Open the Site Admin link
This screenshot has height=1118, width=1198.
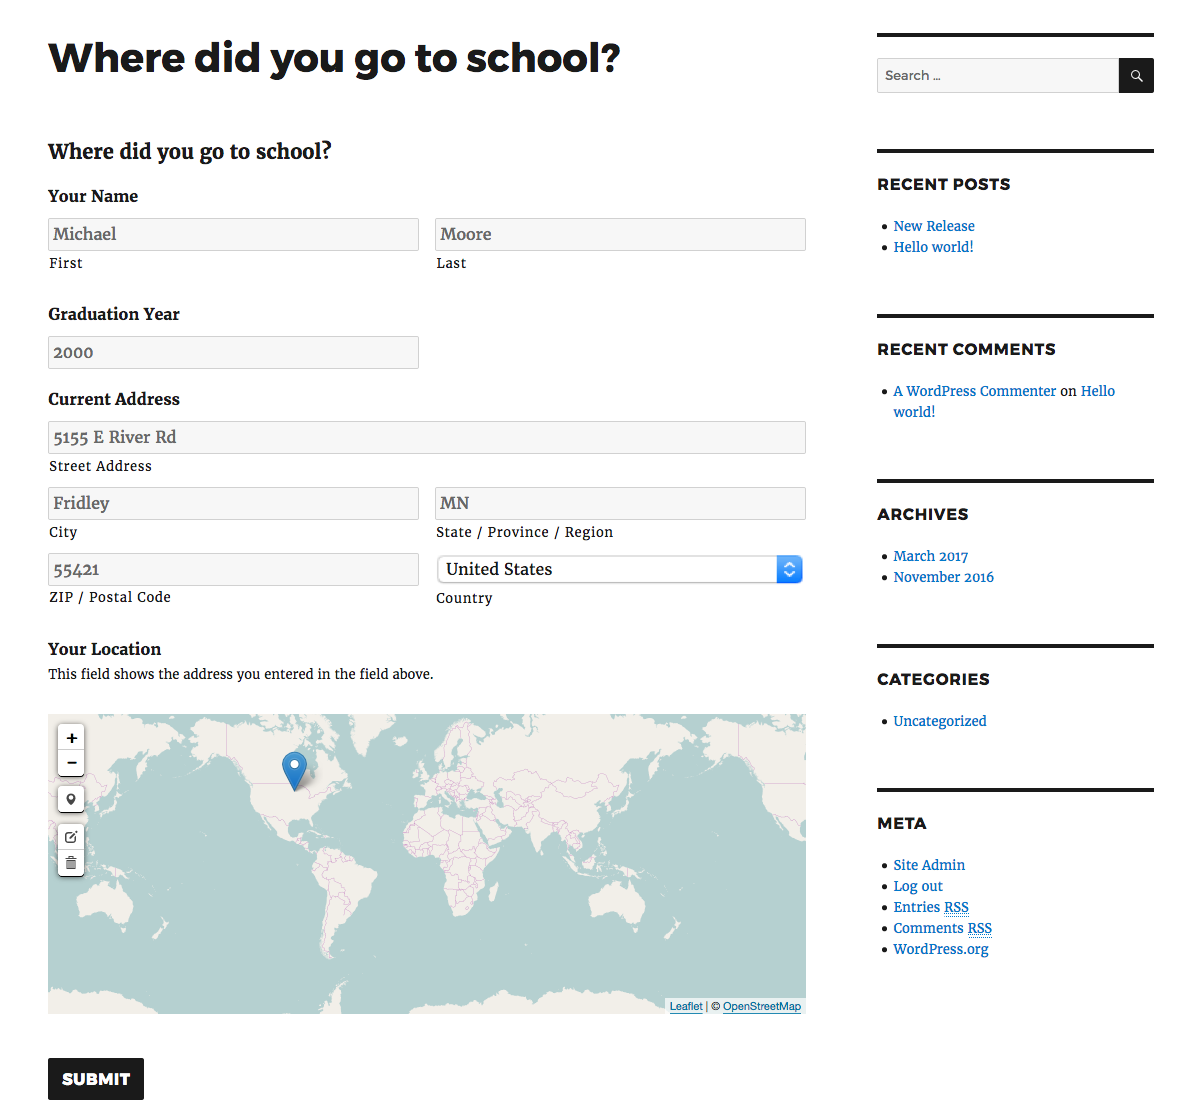pos(929,865)
